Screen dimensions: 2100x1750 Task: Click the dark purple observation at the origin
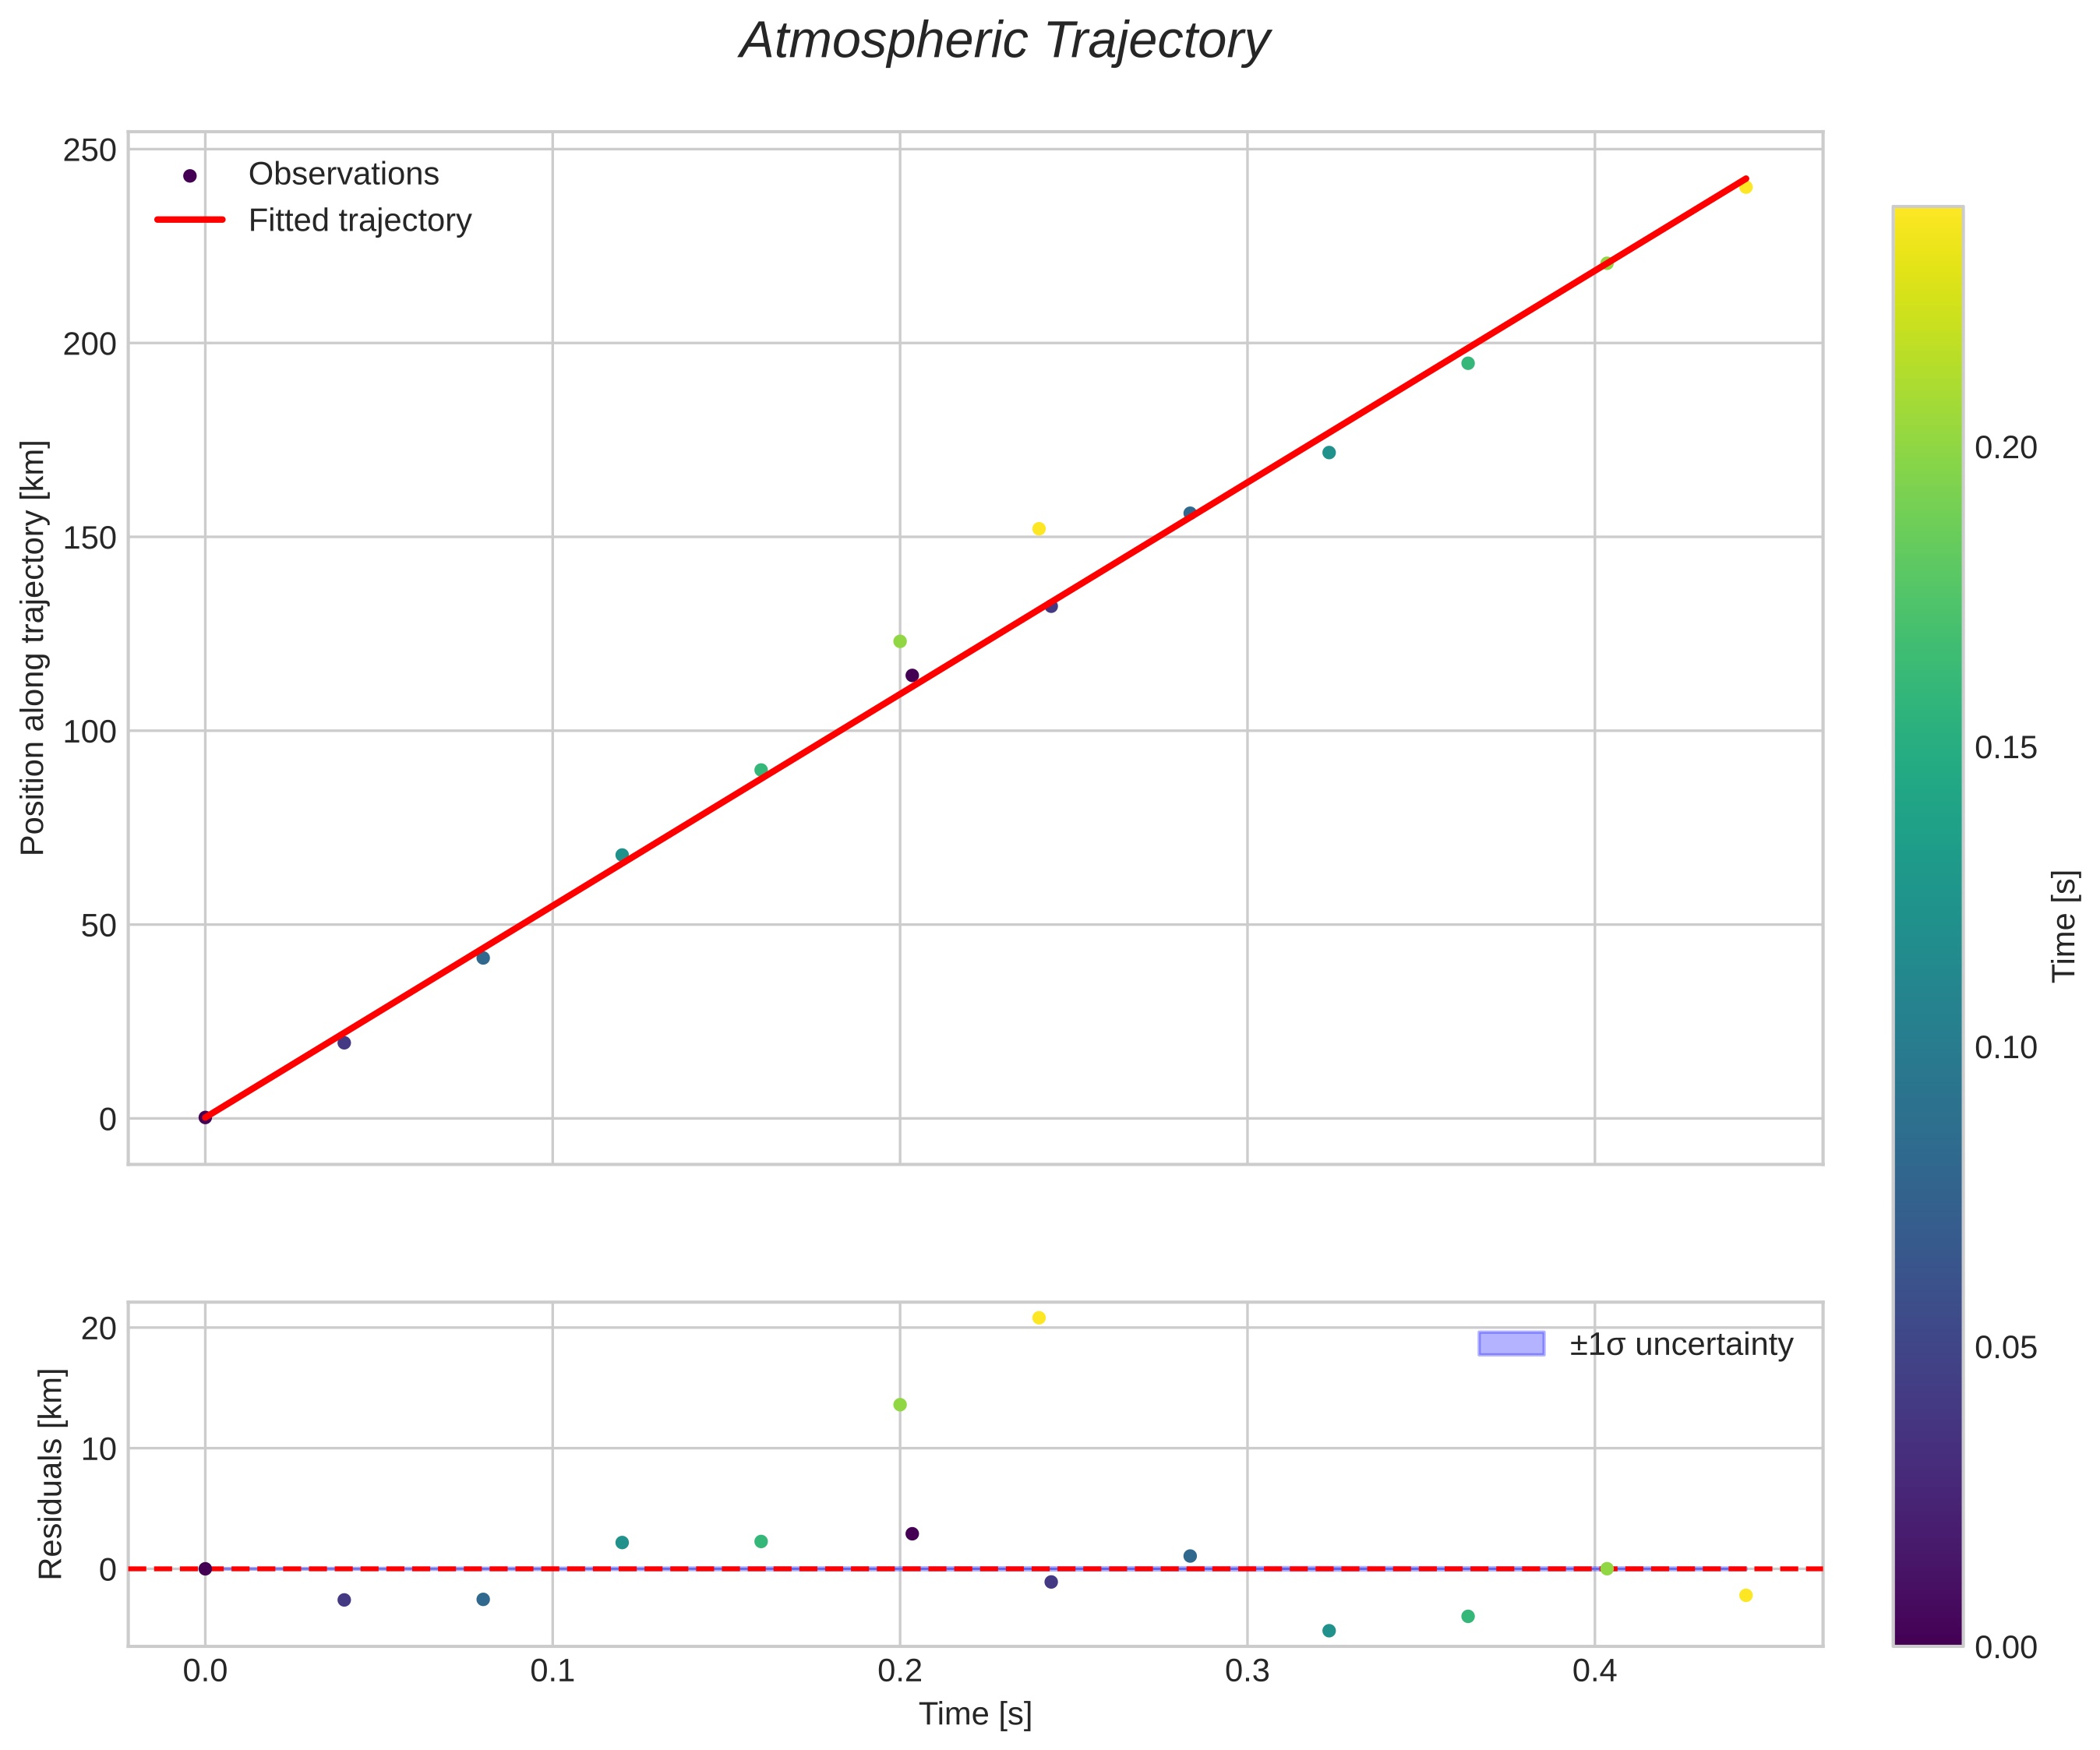205,1117
